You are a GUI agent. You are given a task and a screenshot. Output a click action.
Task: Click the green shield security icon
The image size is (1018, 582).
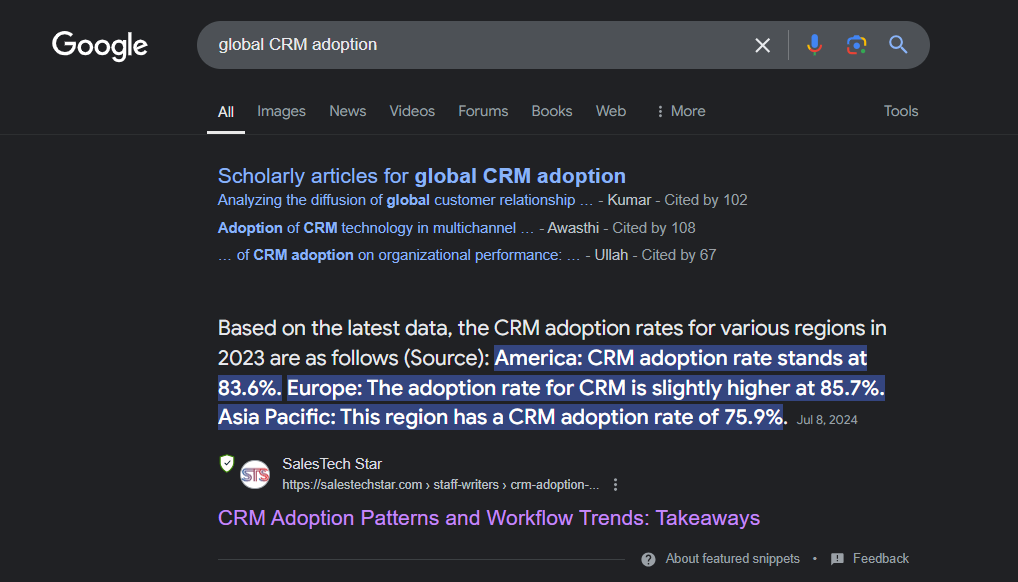tap(227, 463)
